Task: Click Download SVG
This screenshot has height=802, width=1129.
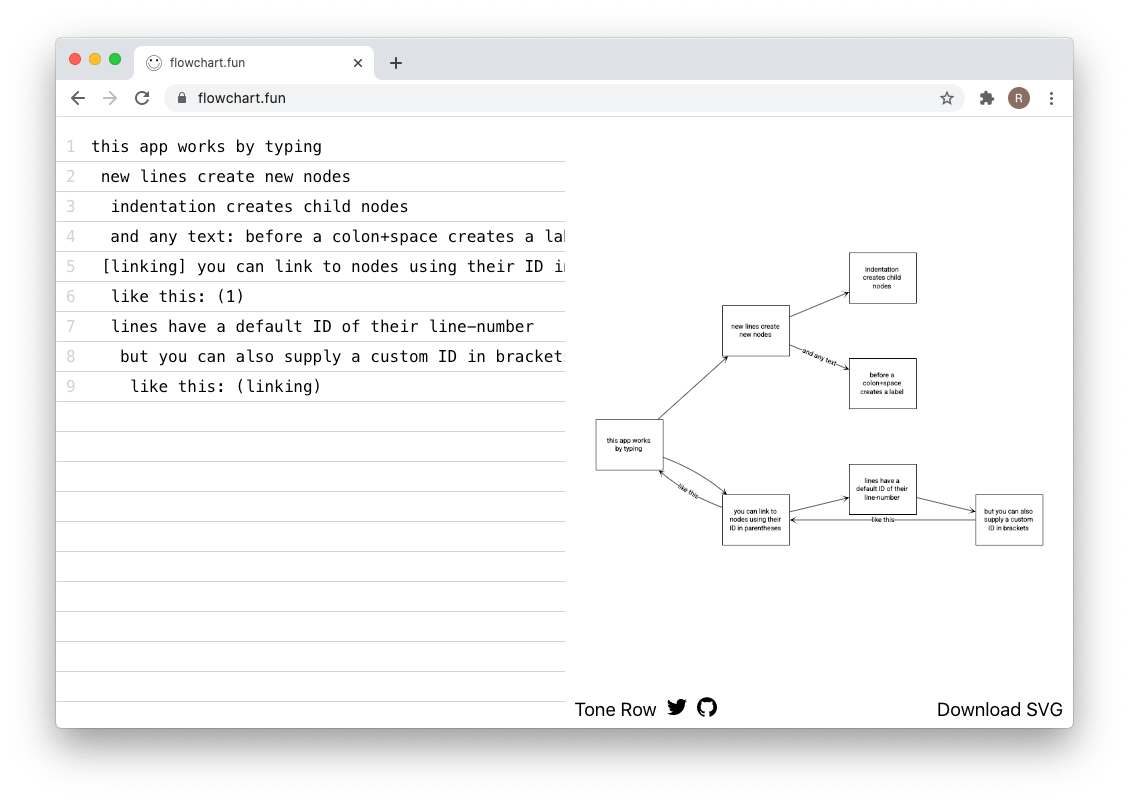Action: [x=999, y=710]
